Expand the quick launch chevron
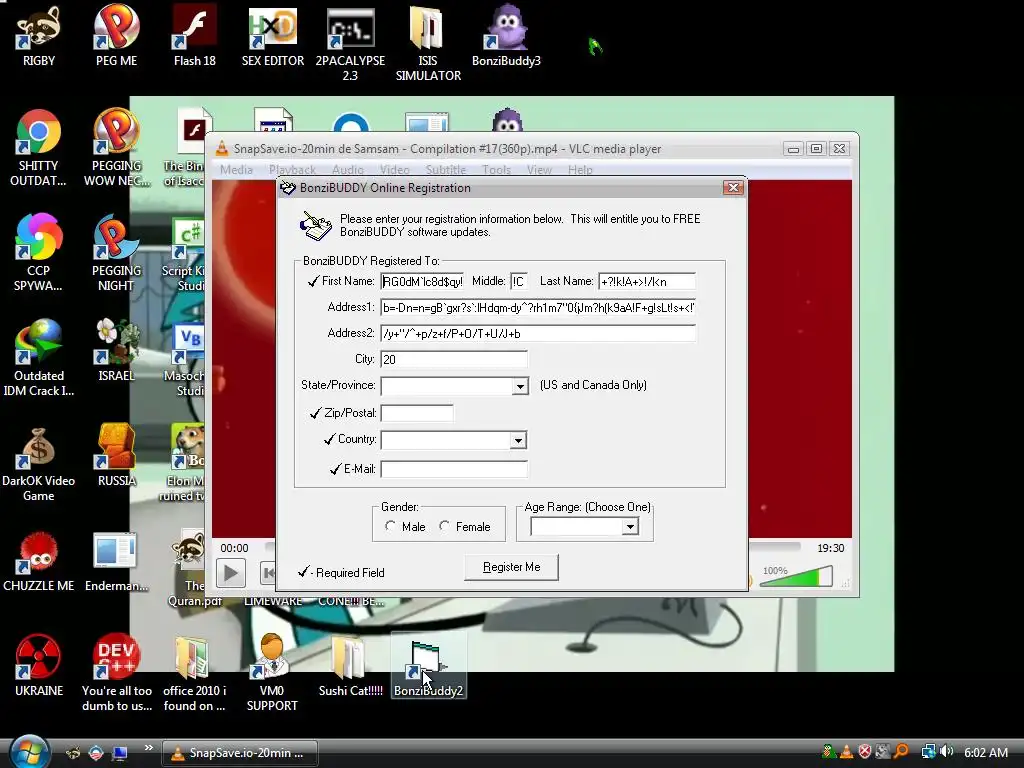1024x768 pixels. [x=148, y=748]
